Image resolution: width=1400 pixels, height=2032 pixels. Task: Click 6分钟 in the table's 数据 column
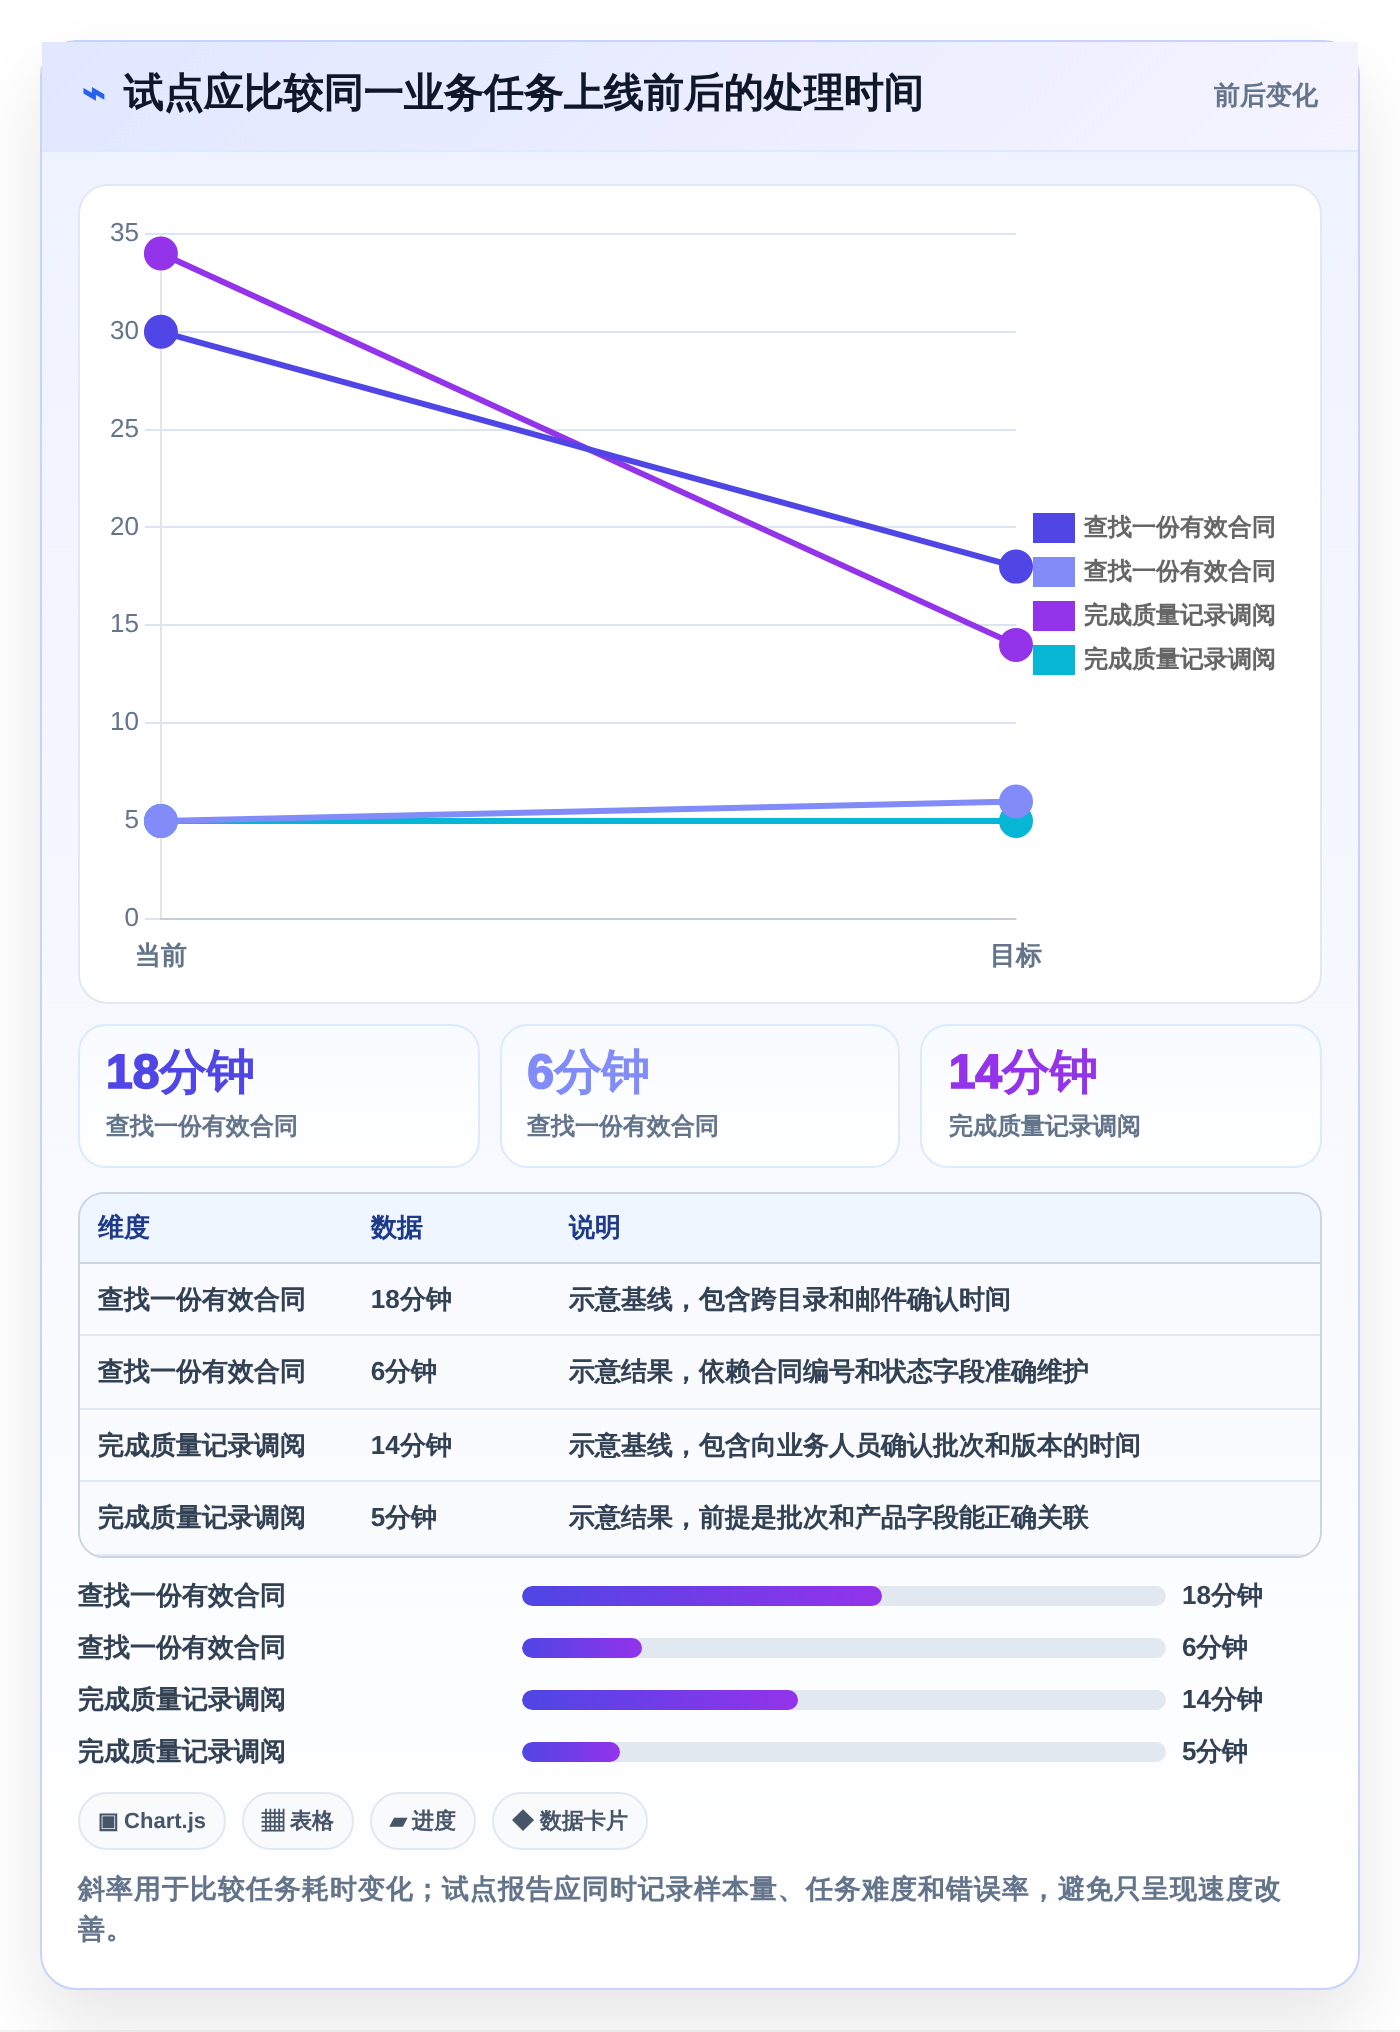coord(404,1372)
